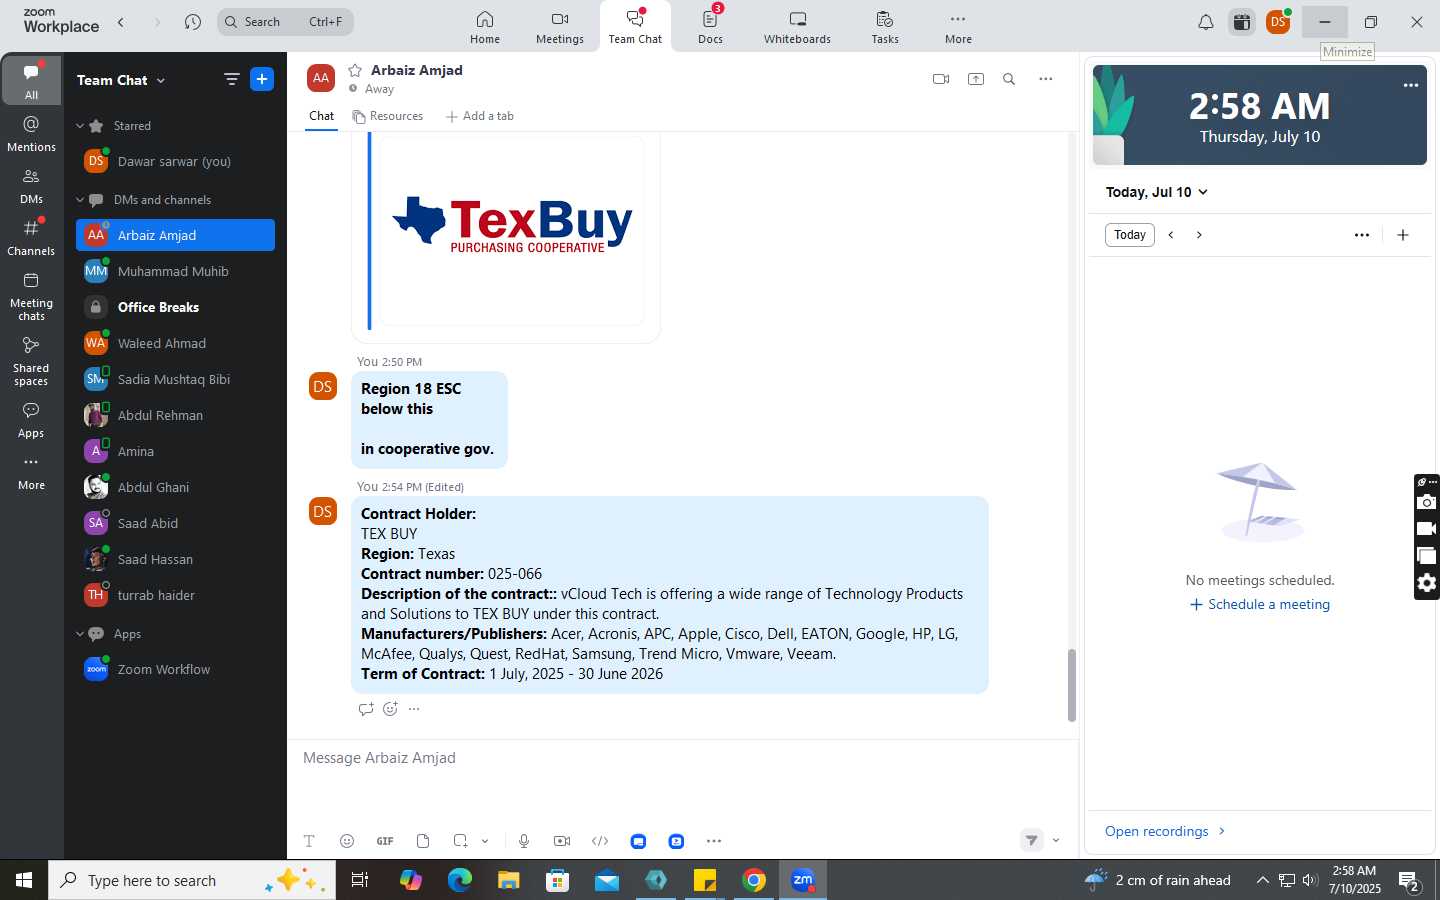Record an audio message with microphone icon
The height and width of the screenshot is (900, 1440).
point(524,841)
